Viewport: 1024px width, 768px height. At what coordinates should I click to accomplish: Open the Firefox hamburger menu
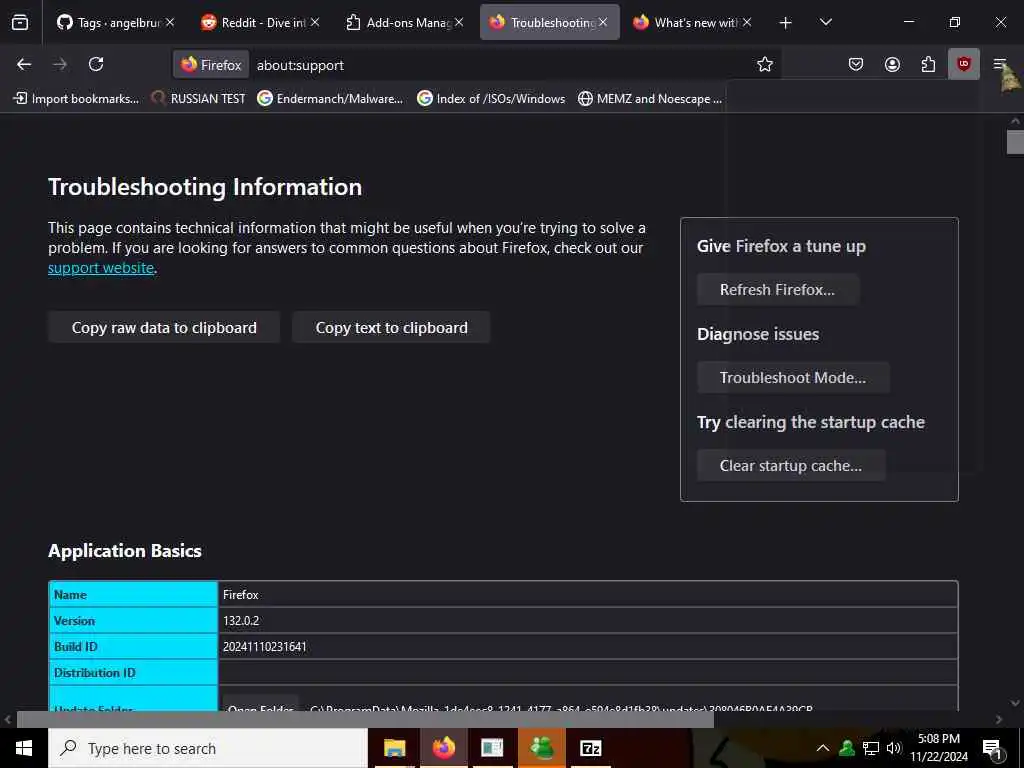tap(1000, 64)
